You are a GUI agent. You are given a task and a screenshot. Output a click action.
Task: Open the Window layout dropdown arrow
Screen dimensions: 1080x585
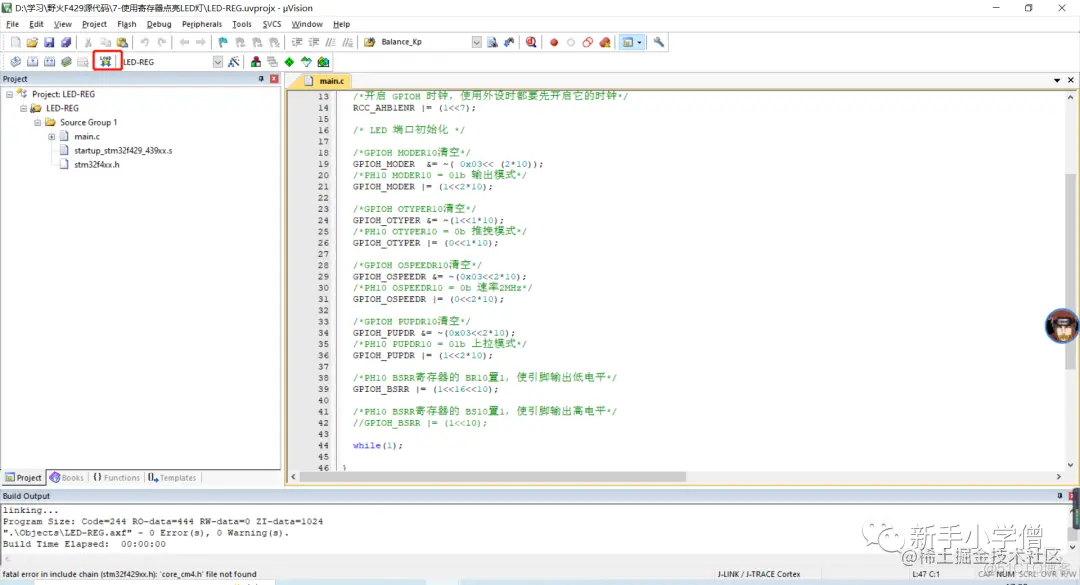coord(640,42)
